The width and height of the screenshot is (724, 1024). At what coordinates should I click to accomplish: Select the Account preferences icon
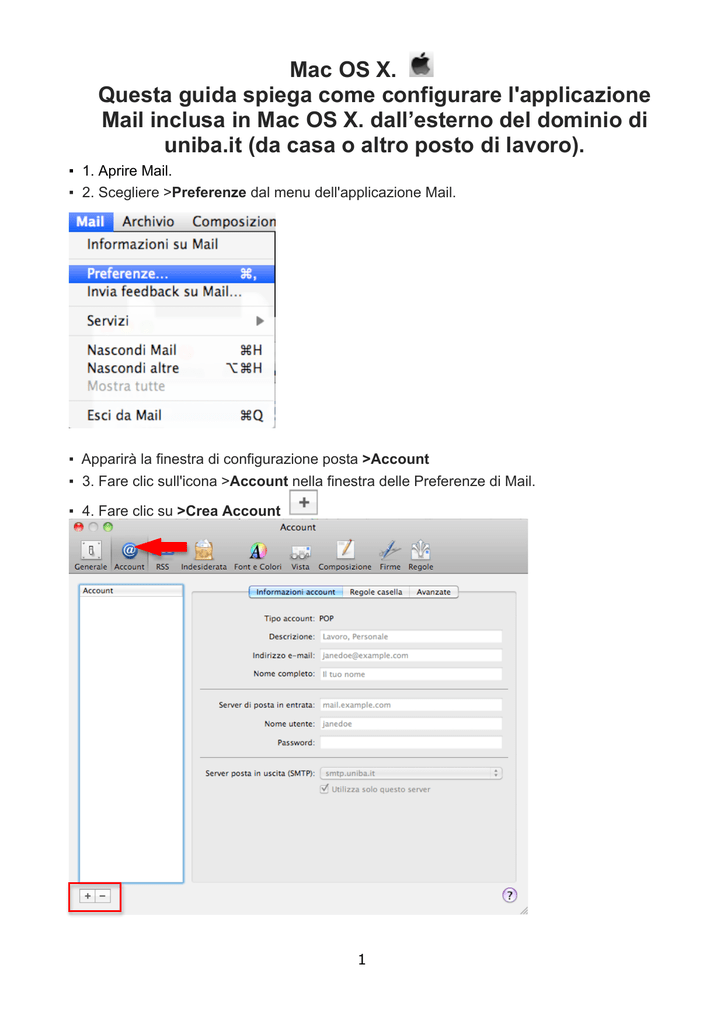pyautogui.click(x=129, y=556)
